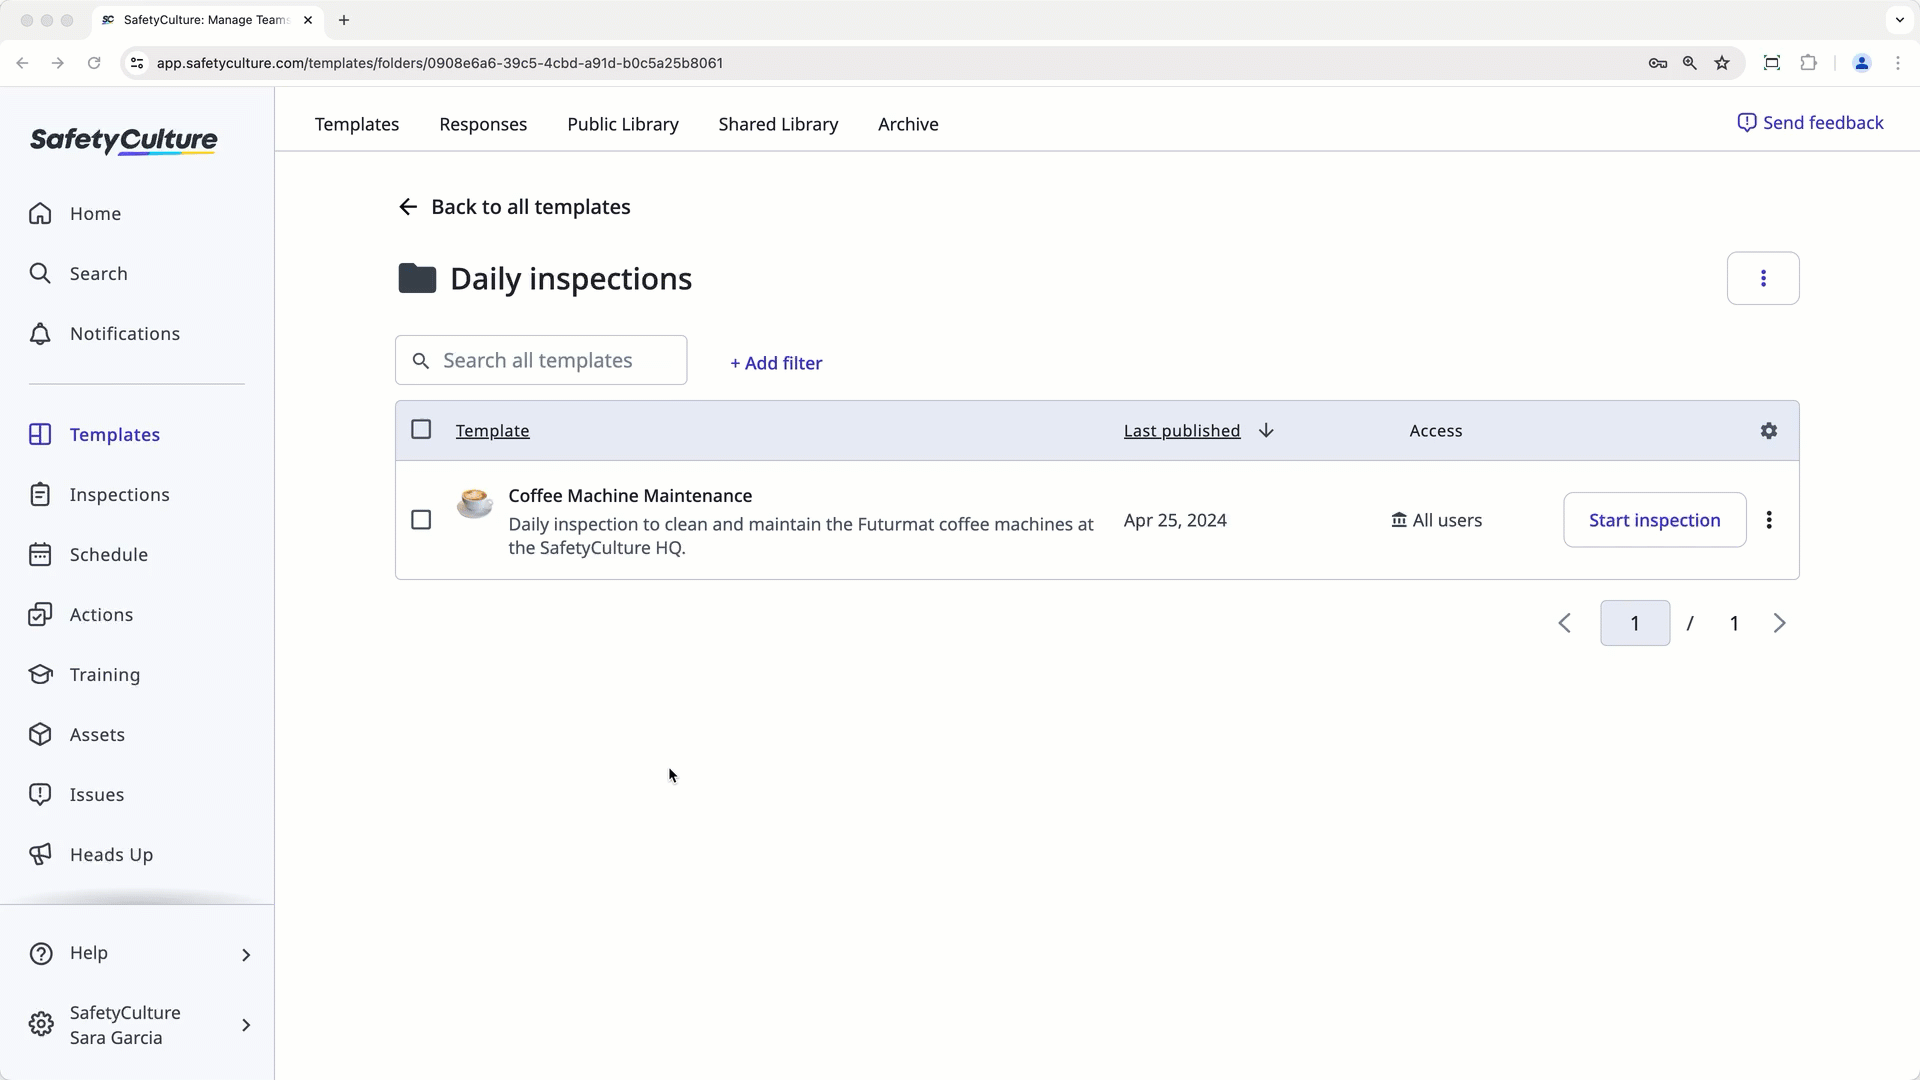Screen dimensions: 1920x1080
Task: Switch to the Responses tab
Action: tap(483, 125)
